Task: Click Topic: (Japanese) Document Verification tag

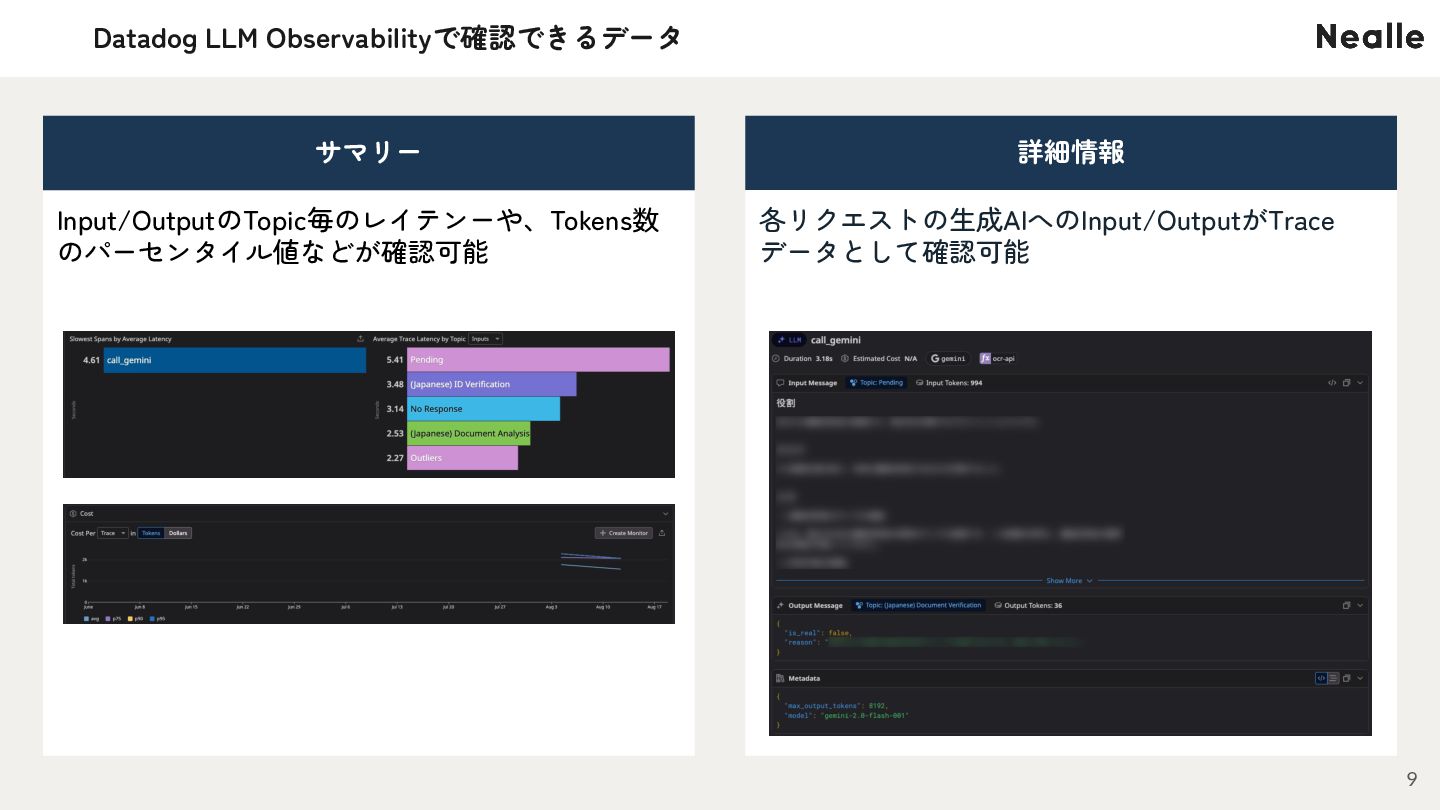Action: coord(919,605)
